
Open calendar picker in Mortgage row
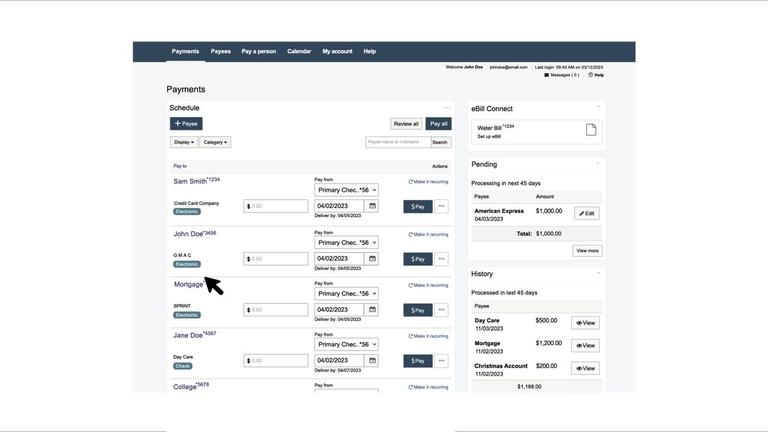click(x=372, y=310)
